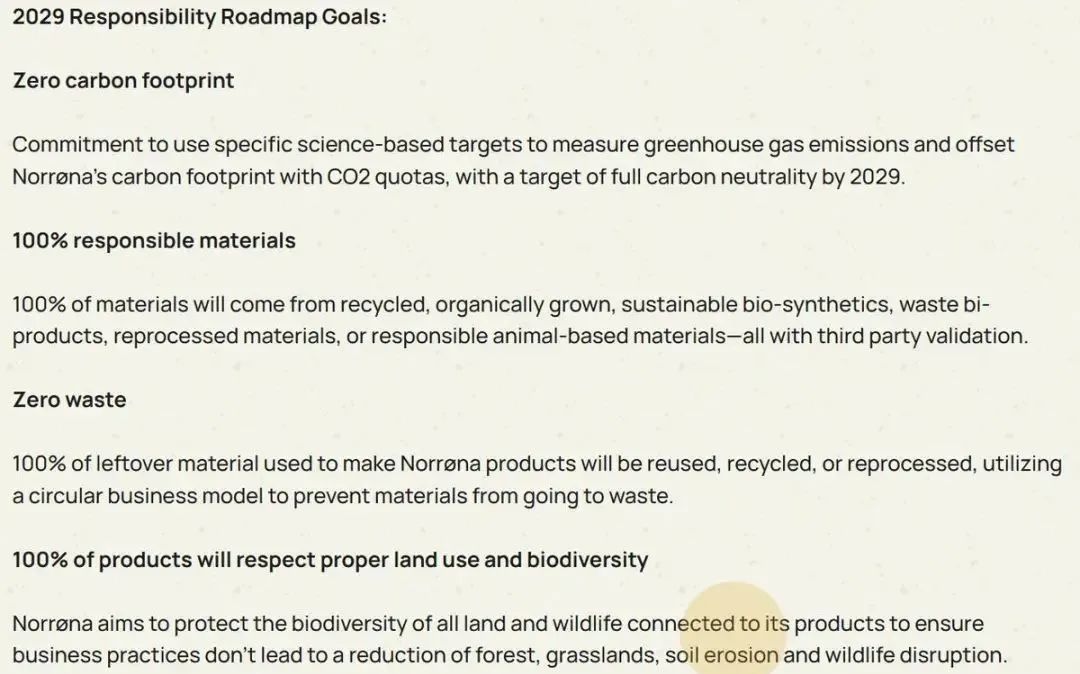Click the "2029 Responsibility Roadmap Goals:" title

coord(200,17)
